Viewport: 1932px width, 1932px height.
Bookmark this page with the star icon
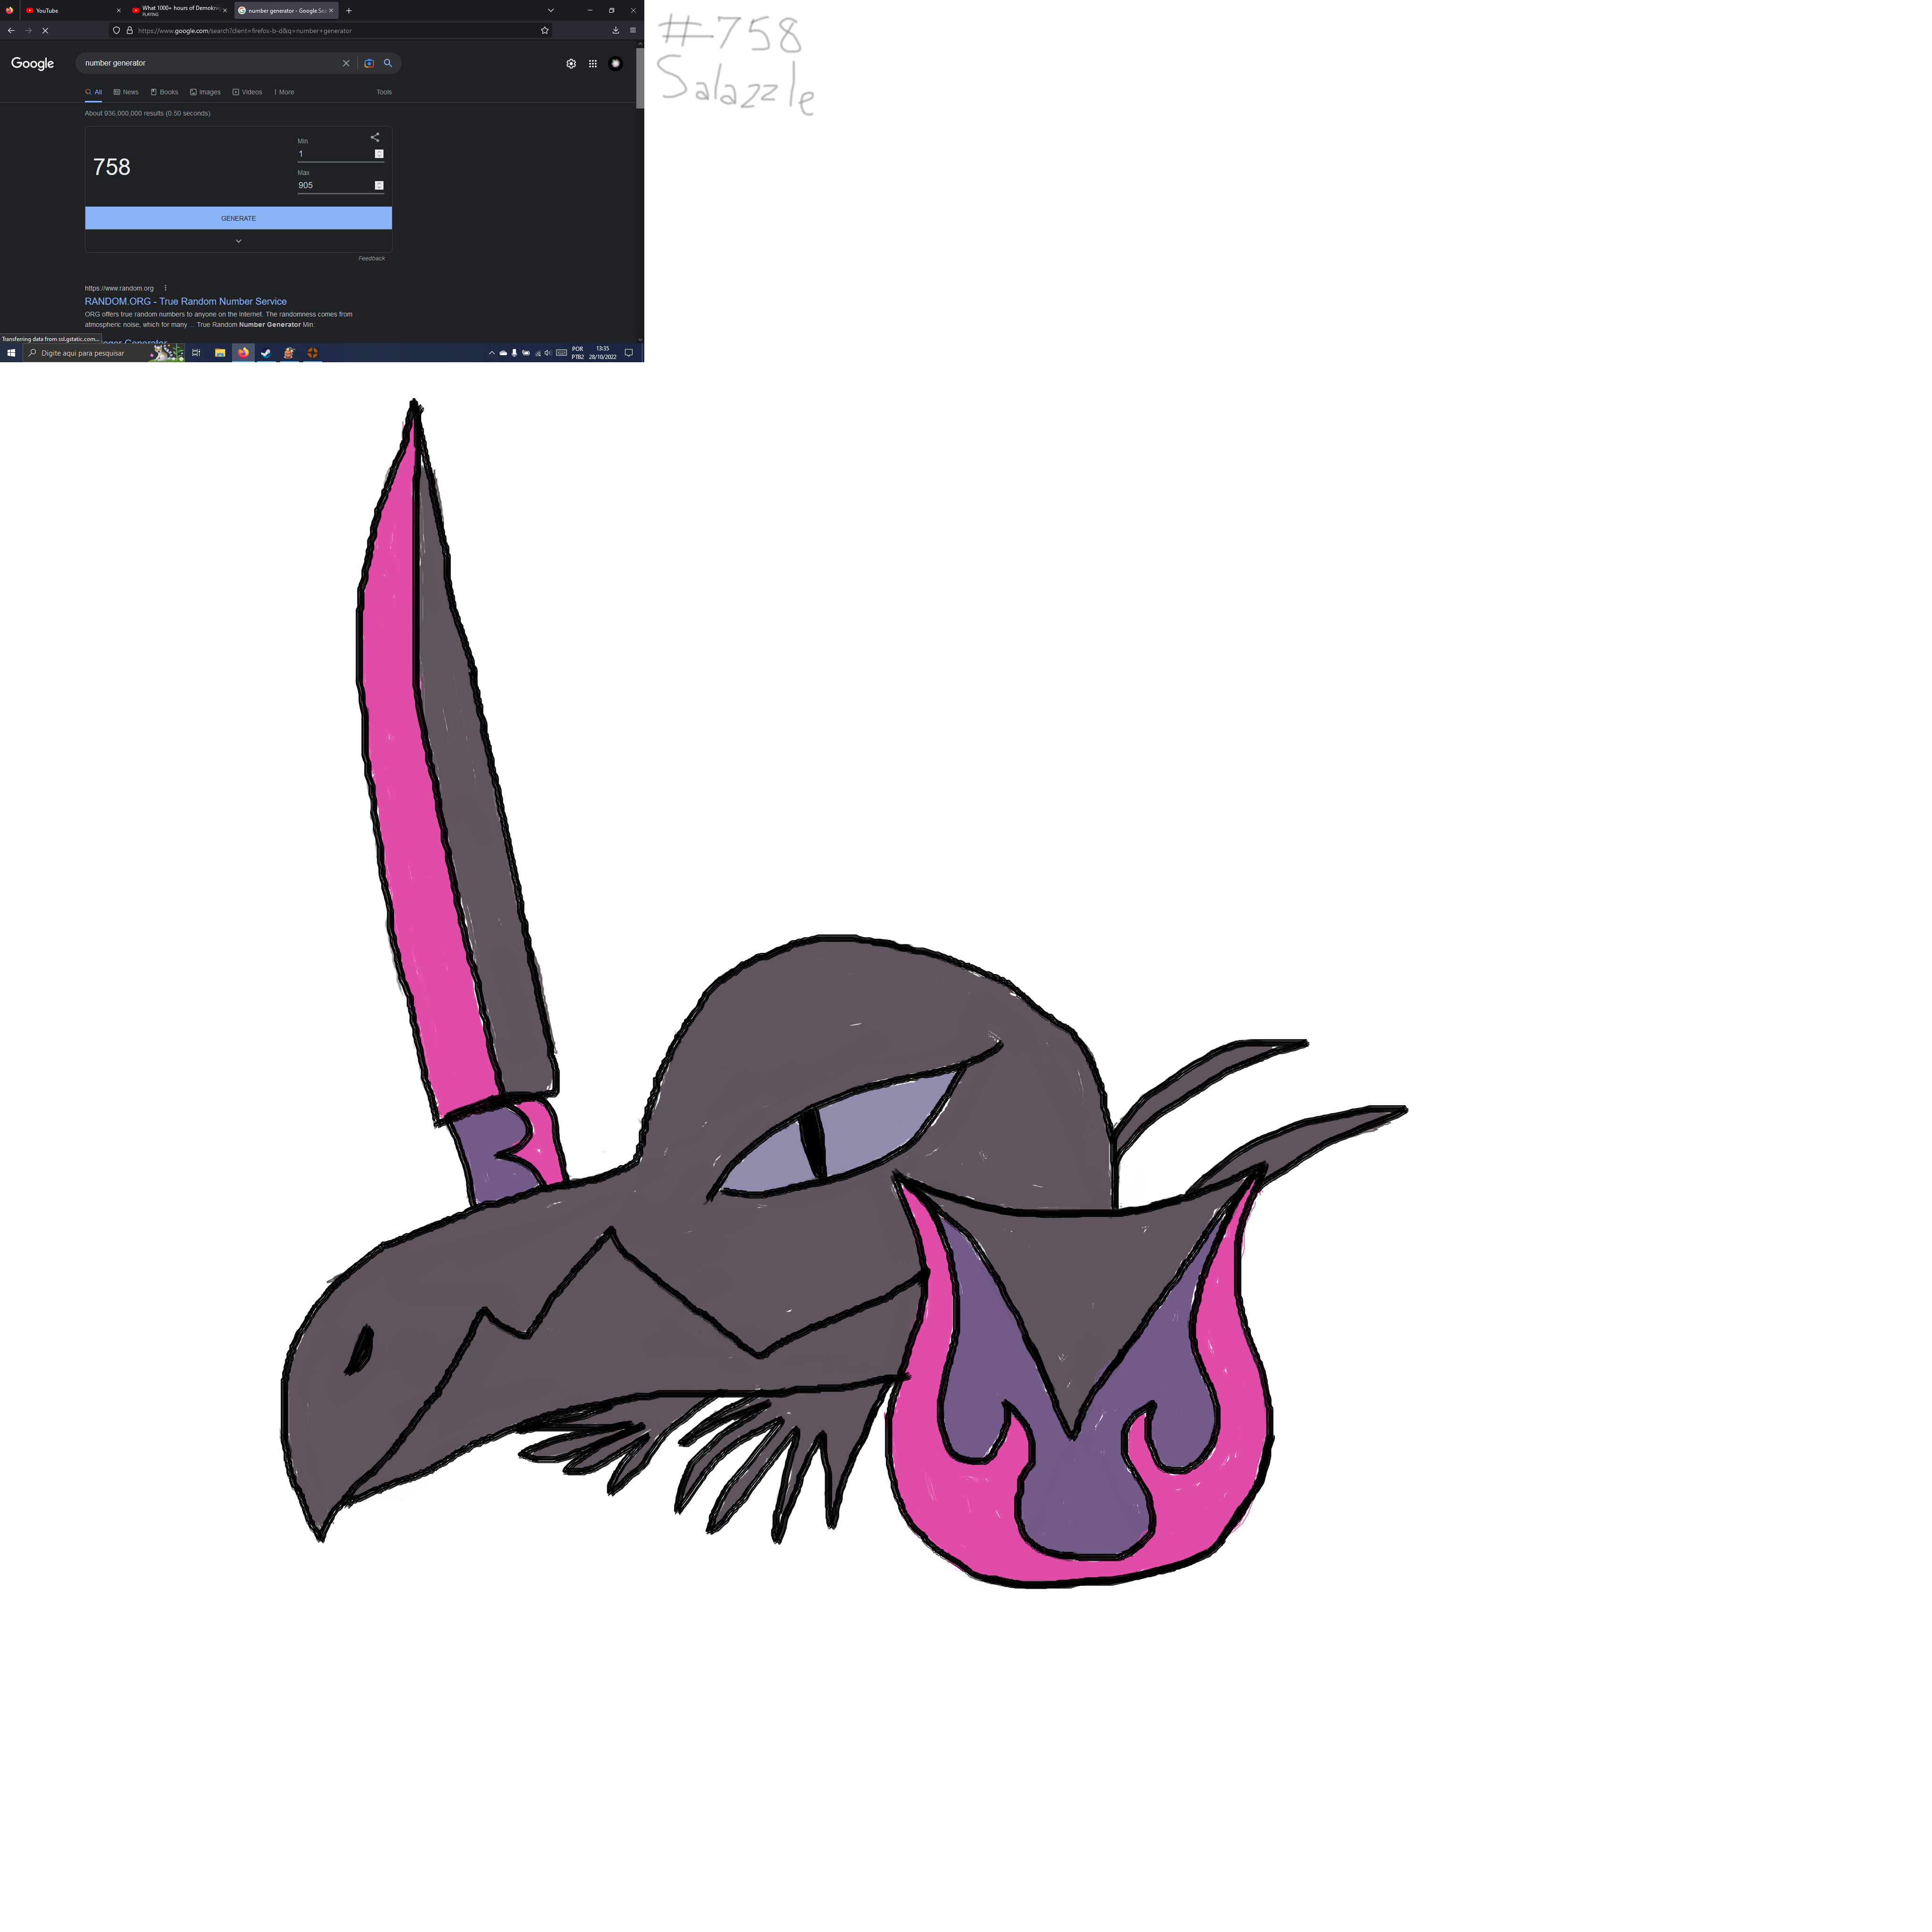click(545, 30)
